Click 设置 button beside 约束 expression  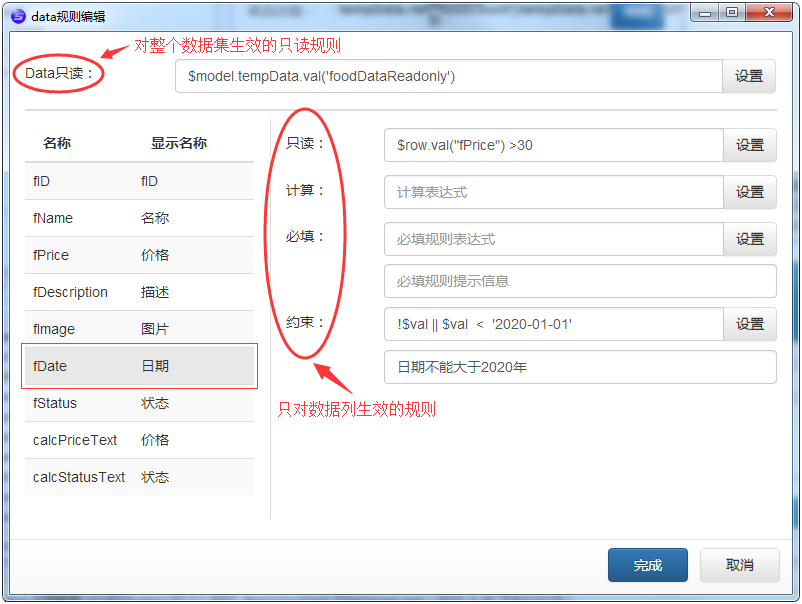click(x=750, y=324)
